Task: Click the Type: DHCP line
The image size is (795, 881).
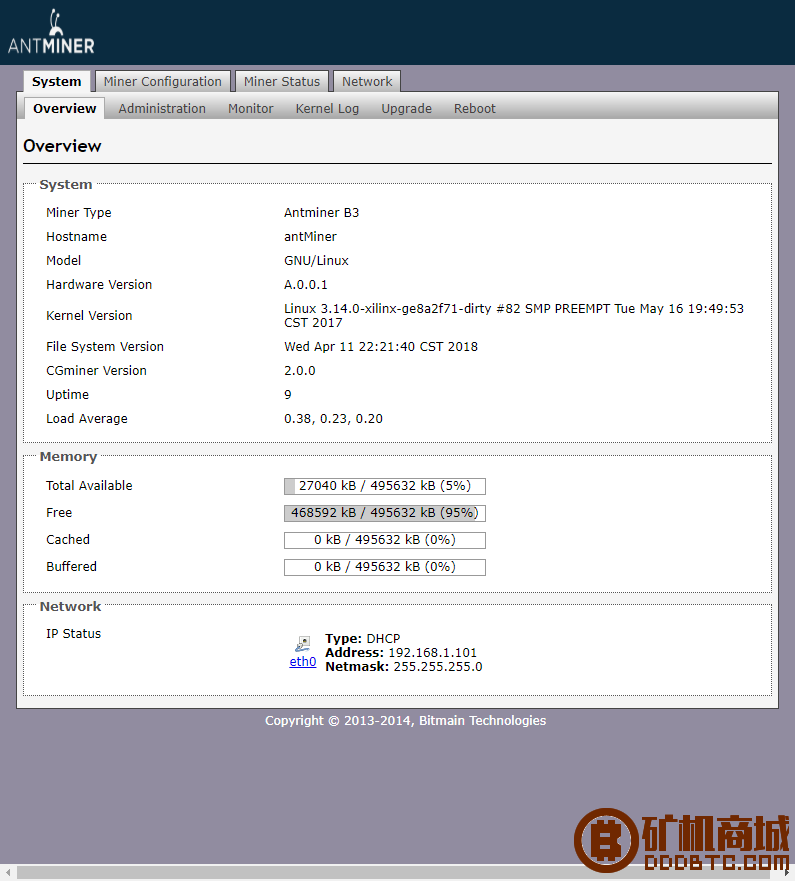Action: [x=363, y=639]
